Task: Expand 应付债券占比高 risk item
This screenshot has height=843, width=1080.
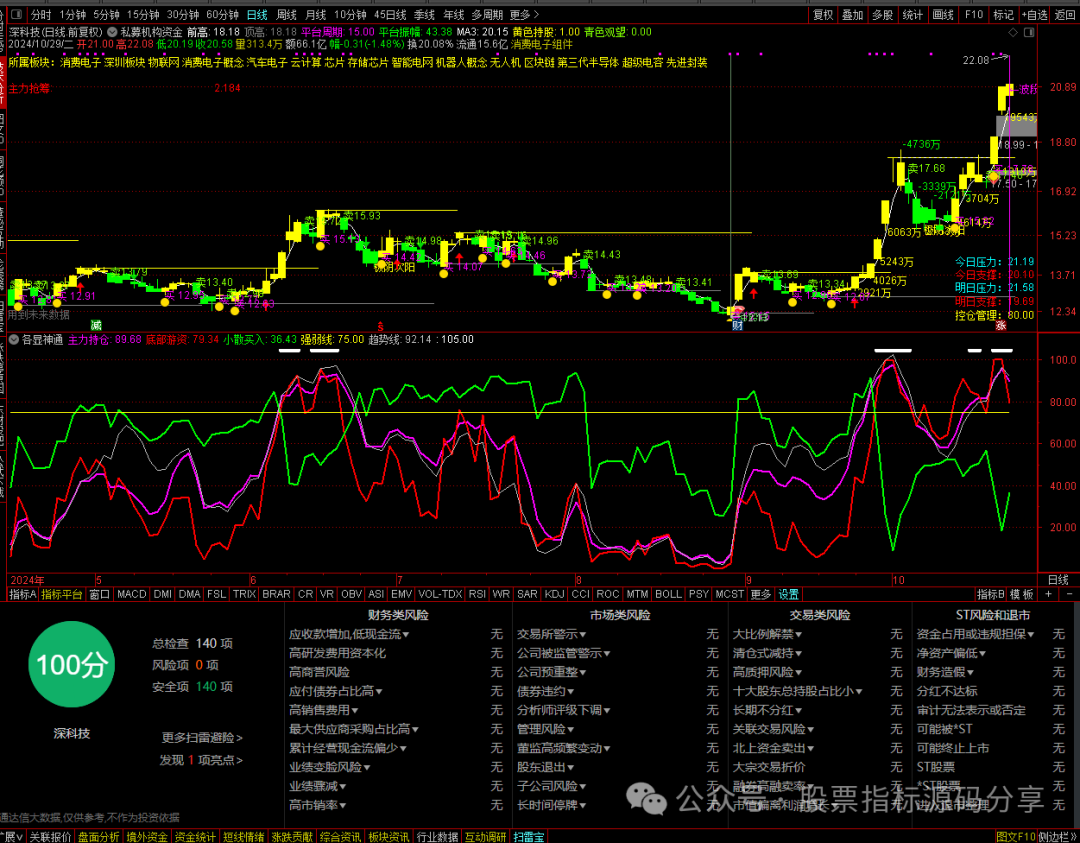Action: tap(336, 691)
